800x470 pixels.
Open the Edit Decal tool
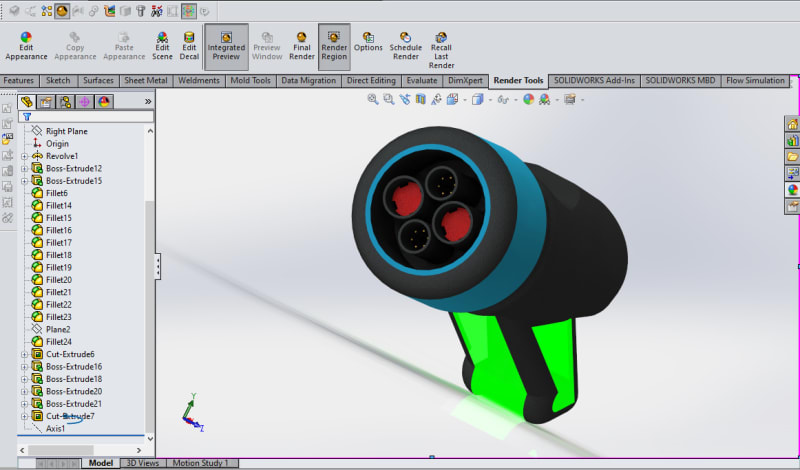[189, 46]
